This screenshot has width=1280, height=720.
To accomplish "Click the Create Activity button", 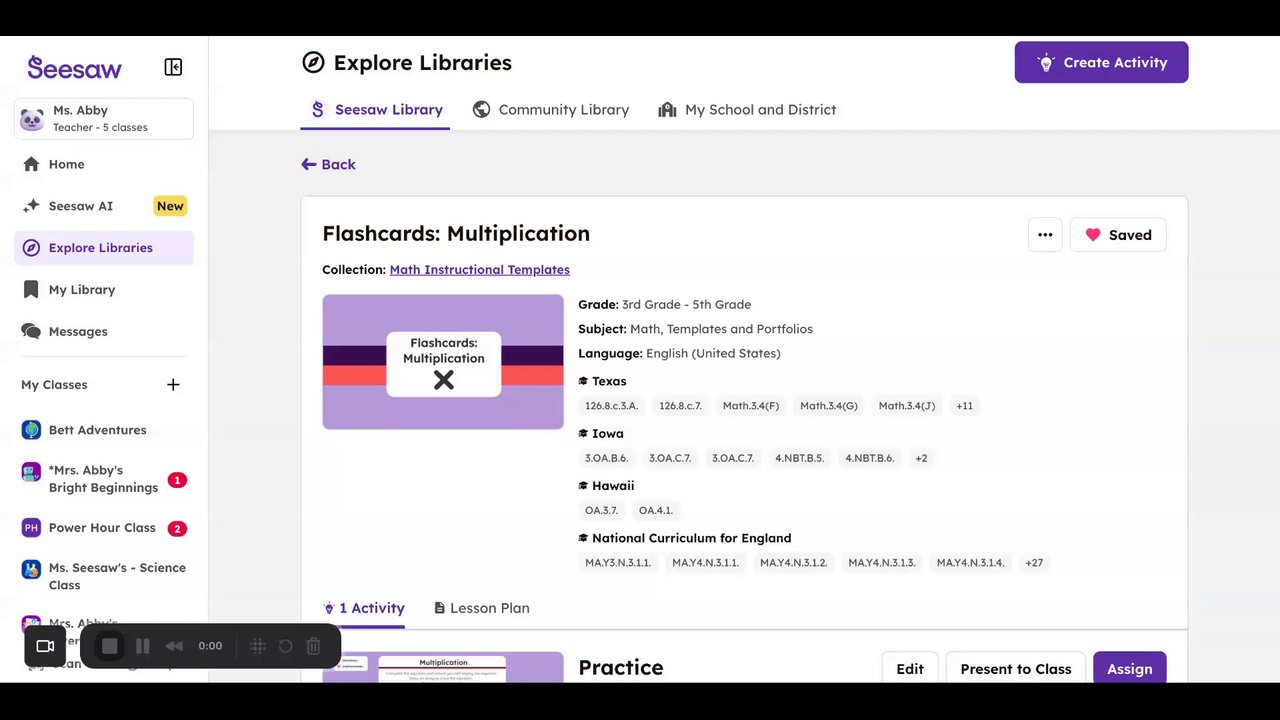I will coord(1101,62).
